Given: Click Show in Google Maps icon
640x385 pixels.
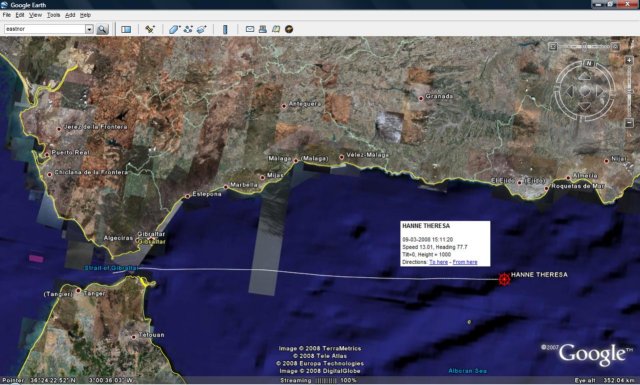Looking at the screenshot, I should pyautogui.click(x=276, y=29).
